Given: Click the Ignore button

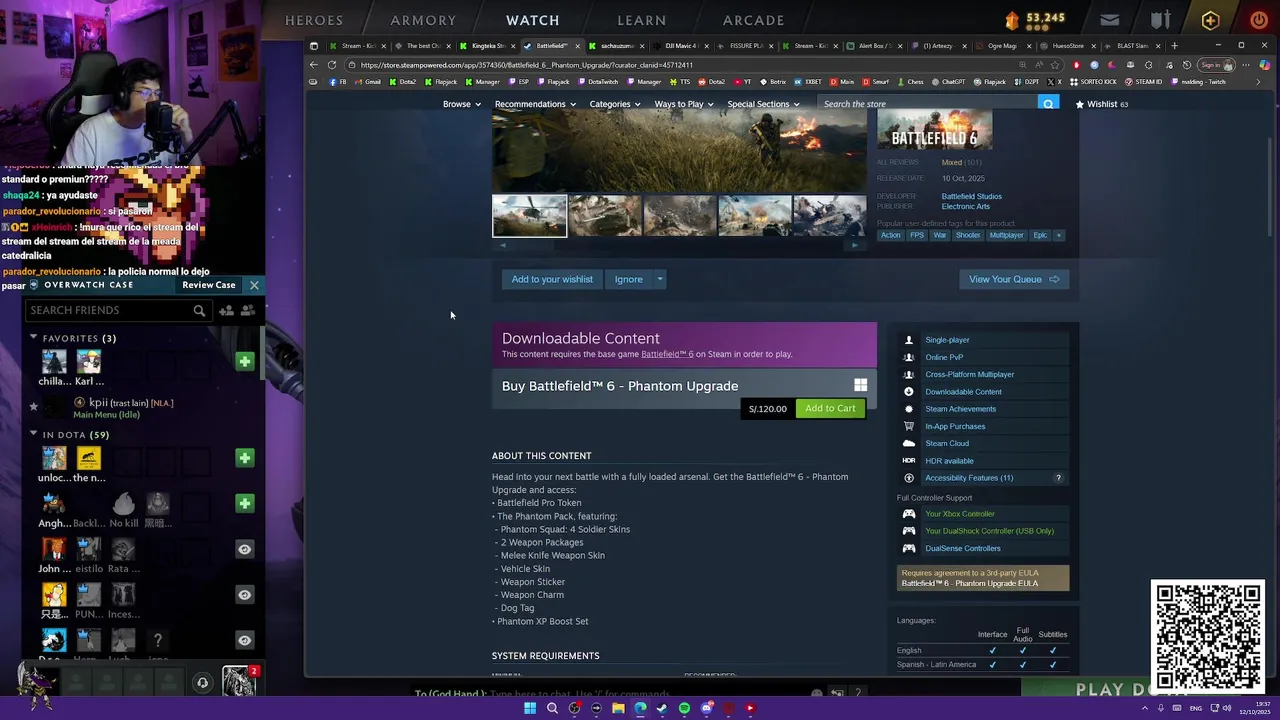Looking at the screenshot, I should tap(629, 279).
